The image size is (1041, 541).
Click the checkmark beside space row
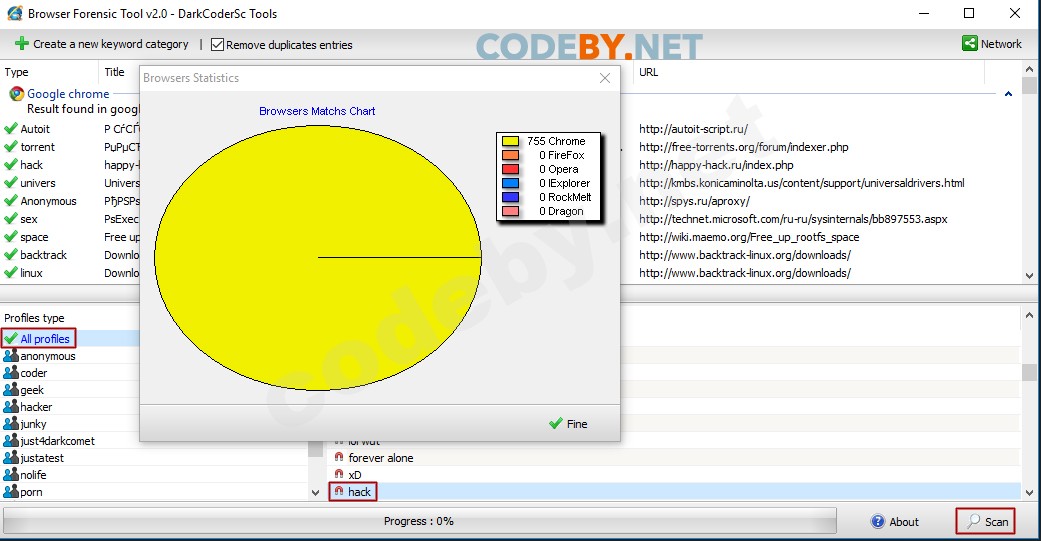11,236
